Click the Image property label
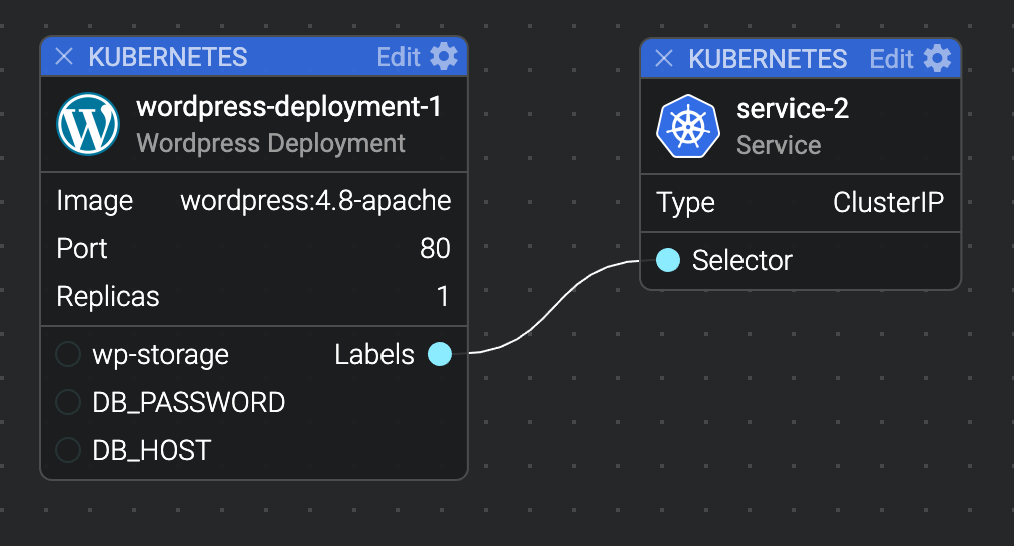 [x=94, y=201]
